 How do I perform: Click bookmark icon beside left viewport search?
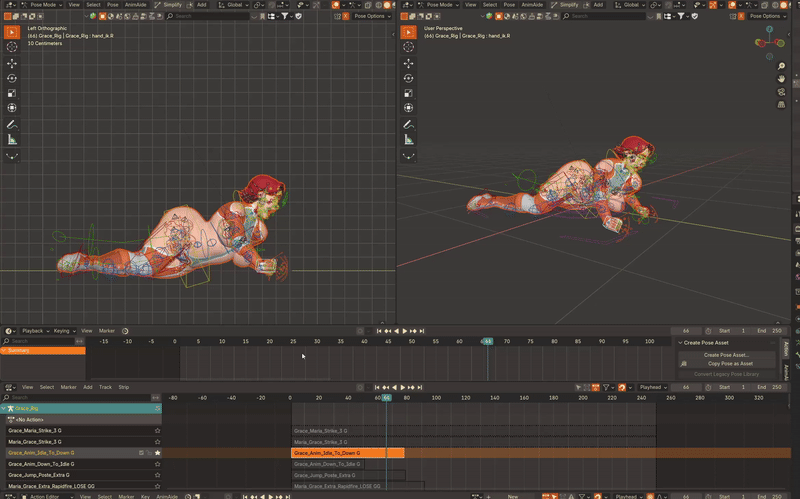pos(262,16)
